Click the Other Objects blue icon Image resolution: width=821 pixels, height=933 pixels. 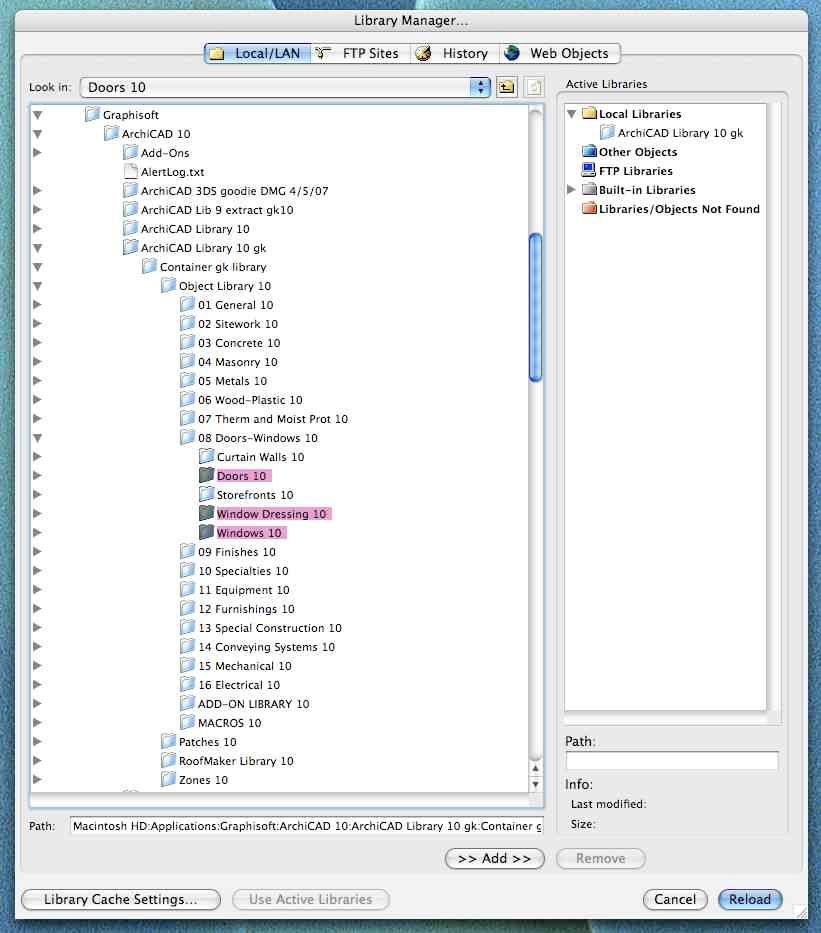pos(589,151)
